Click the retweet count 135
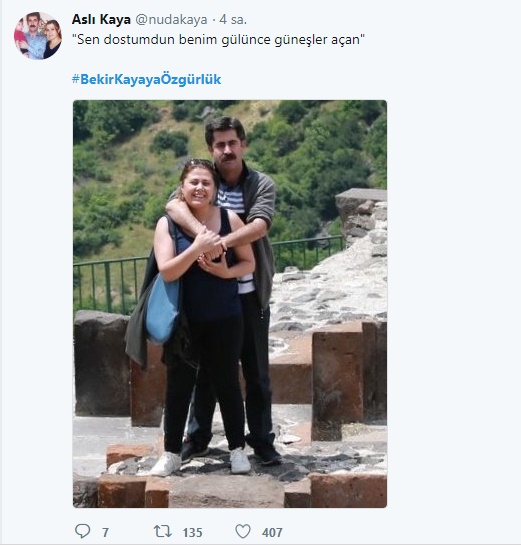Image resolution: width=521 pixels, height=545 pixels. coord(193,532)
